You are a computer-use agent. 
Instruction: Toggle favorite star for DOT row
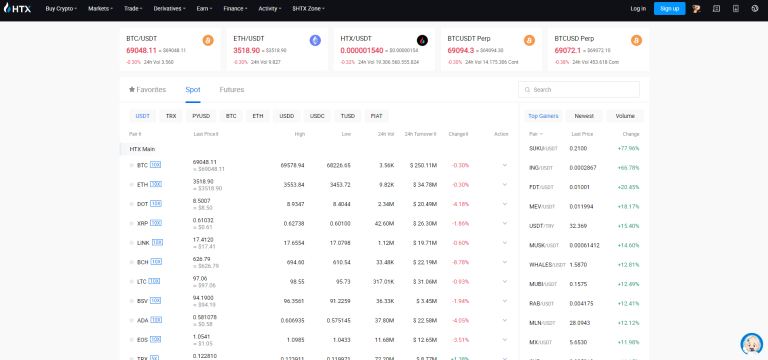[x=131, y=204]
